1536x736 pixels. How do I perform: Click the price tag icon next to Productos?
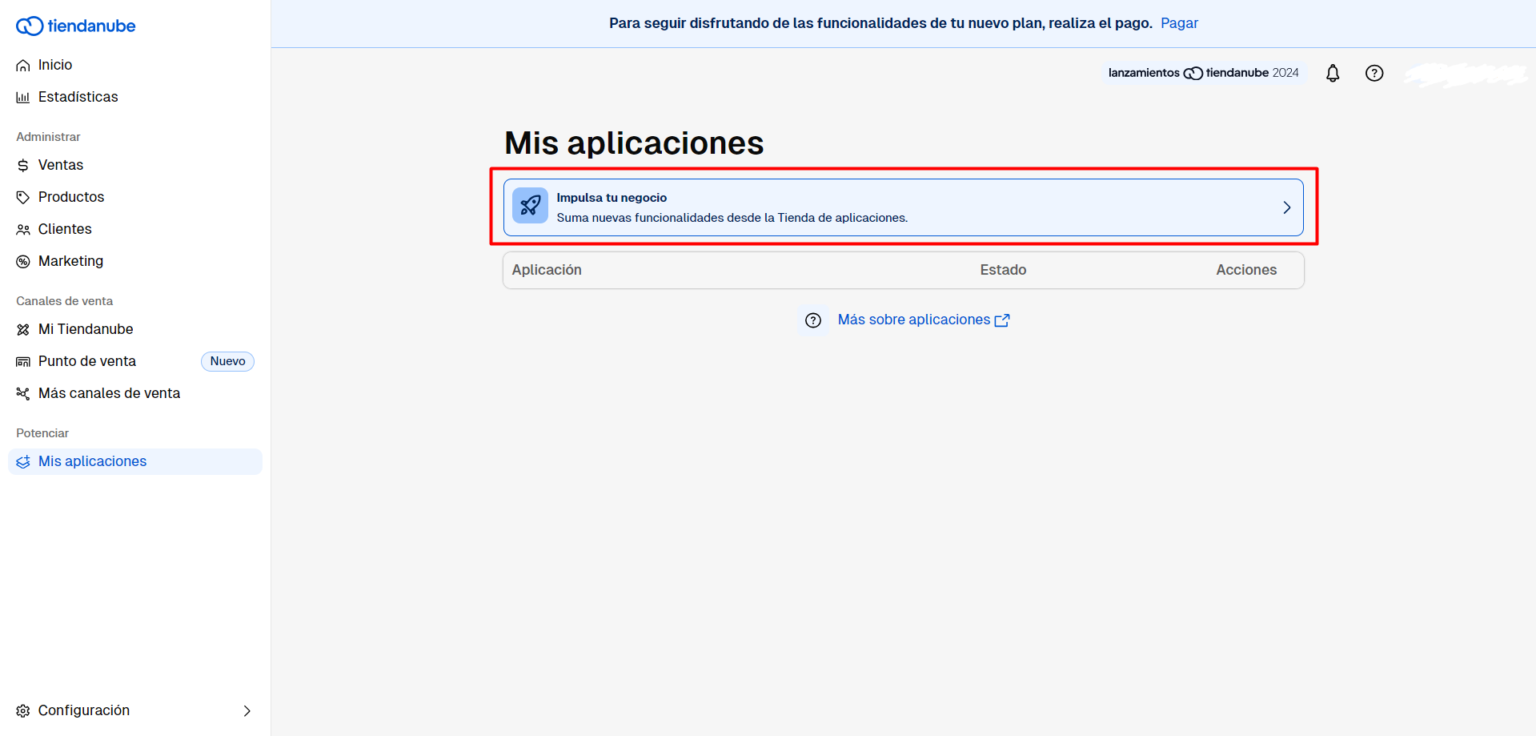22,196
